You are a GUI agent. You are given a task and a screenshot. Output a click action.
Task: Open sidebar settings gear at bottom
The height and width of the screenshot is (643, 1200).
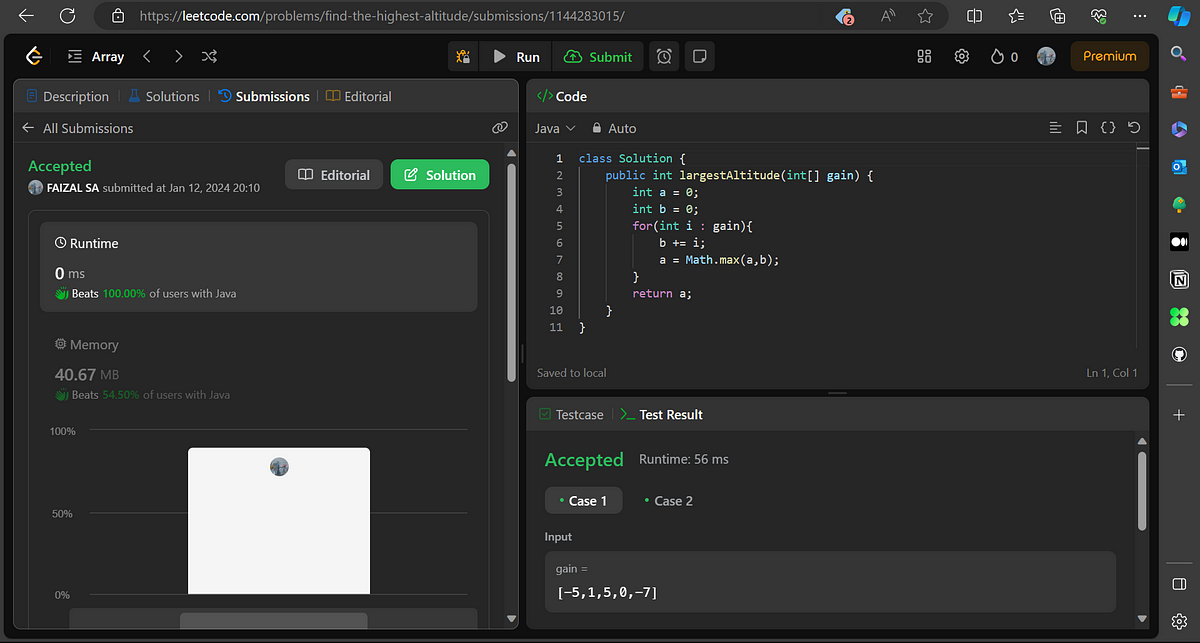(1179, 622)
